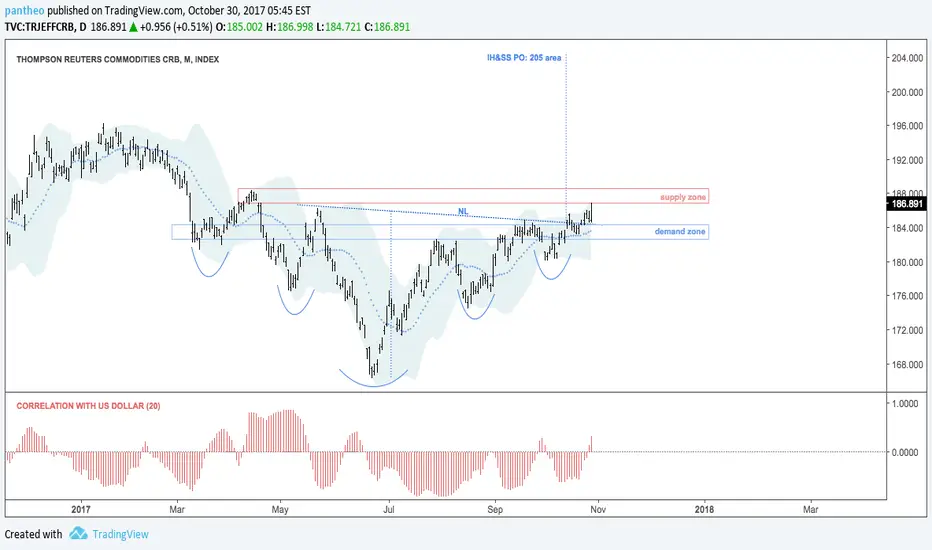Click the green up-arrow change indicator

click(x=134, y=27)
